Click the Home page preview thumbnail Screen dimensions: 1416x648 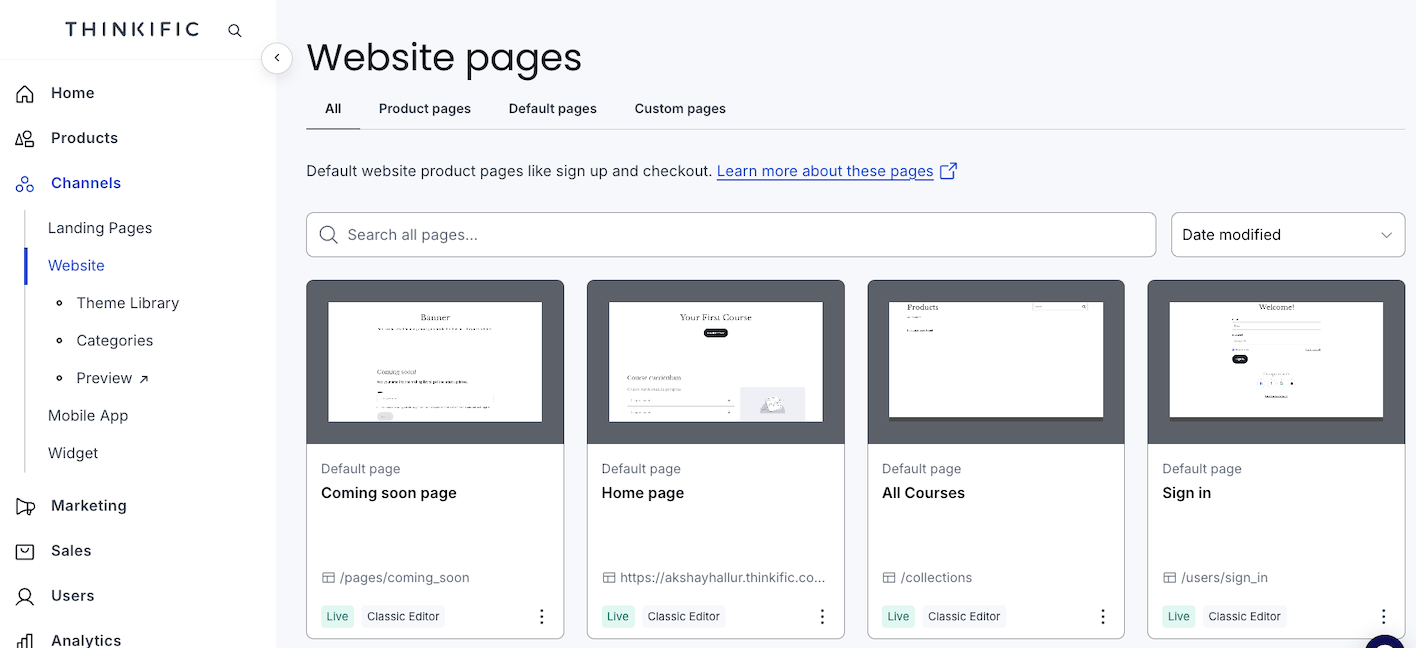pyautogui.click(x=715, y=361)
